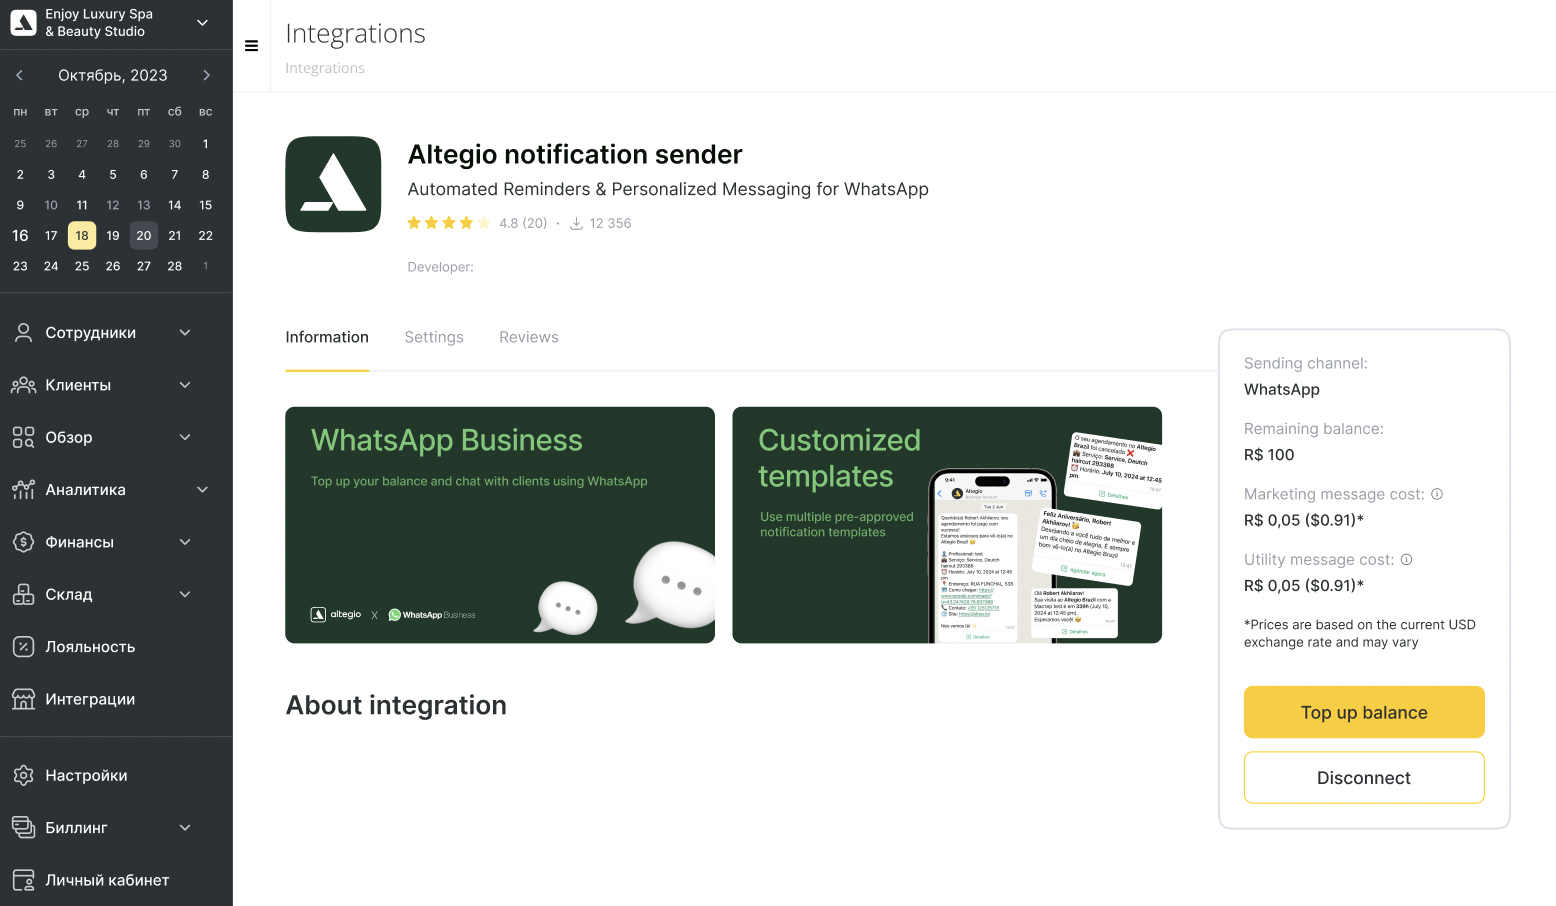Click the 4.8 (20) rating text
Viewport: 1556px width, 906px height.
click(523, 224)
